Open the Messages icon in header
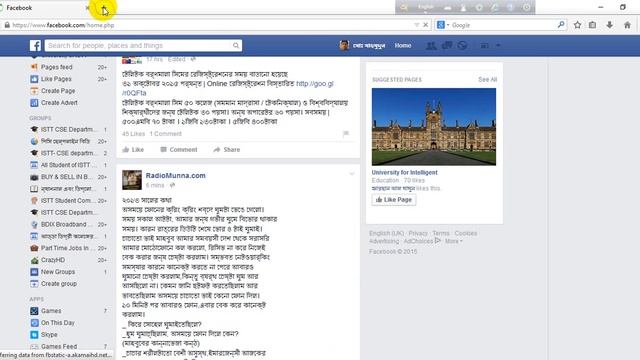Screen dimensions: 640x360 point(447,46)
